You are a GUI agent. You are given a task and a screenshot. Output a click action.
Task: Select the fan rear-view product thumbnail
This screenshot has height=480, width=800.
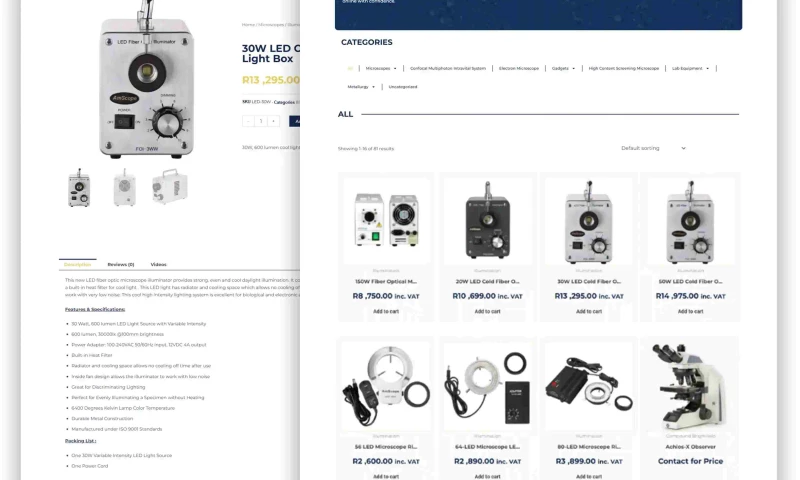124,188
